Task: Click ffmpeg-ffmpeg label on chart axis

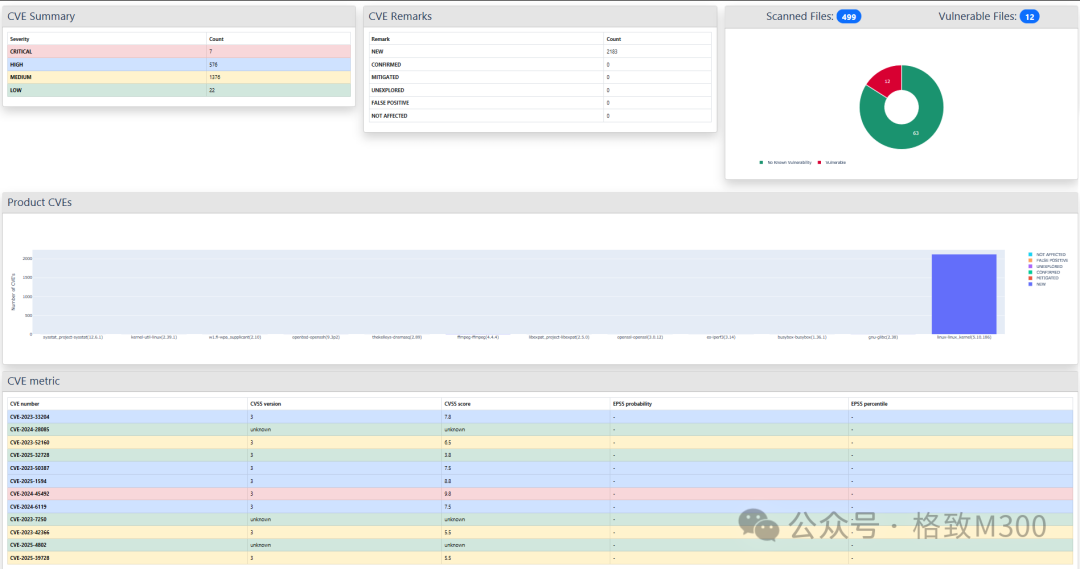Action: point(477,338)
